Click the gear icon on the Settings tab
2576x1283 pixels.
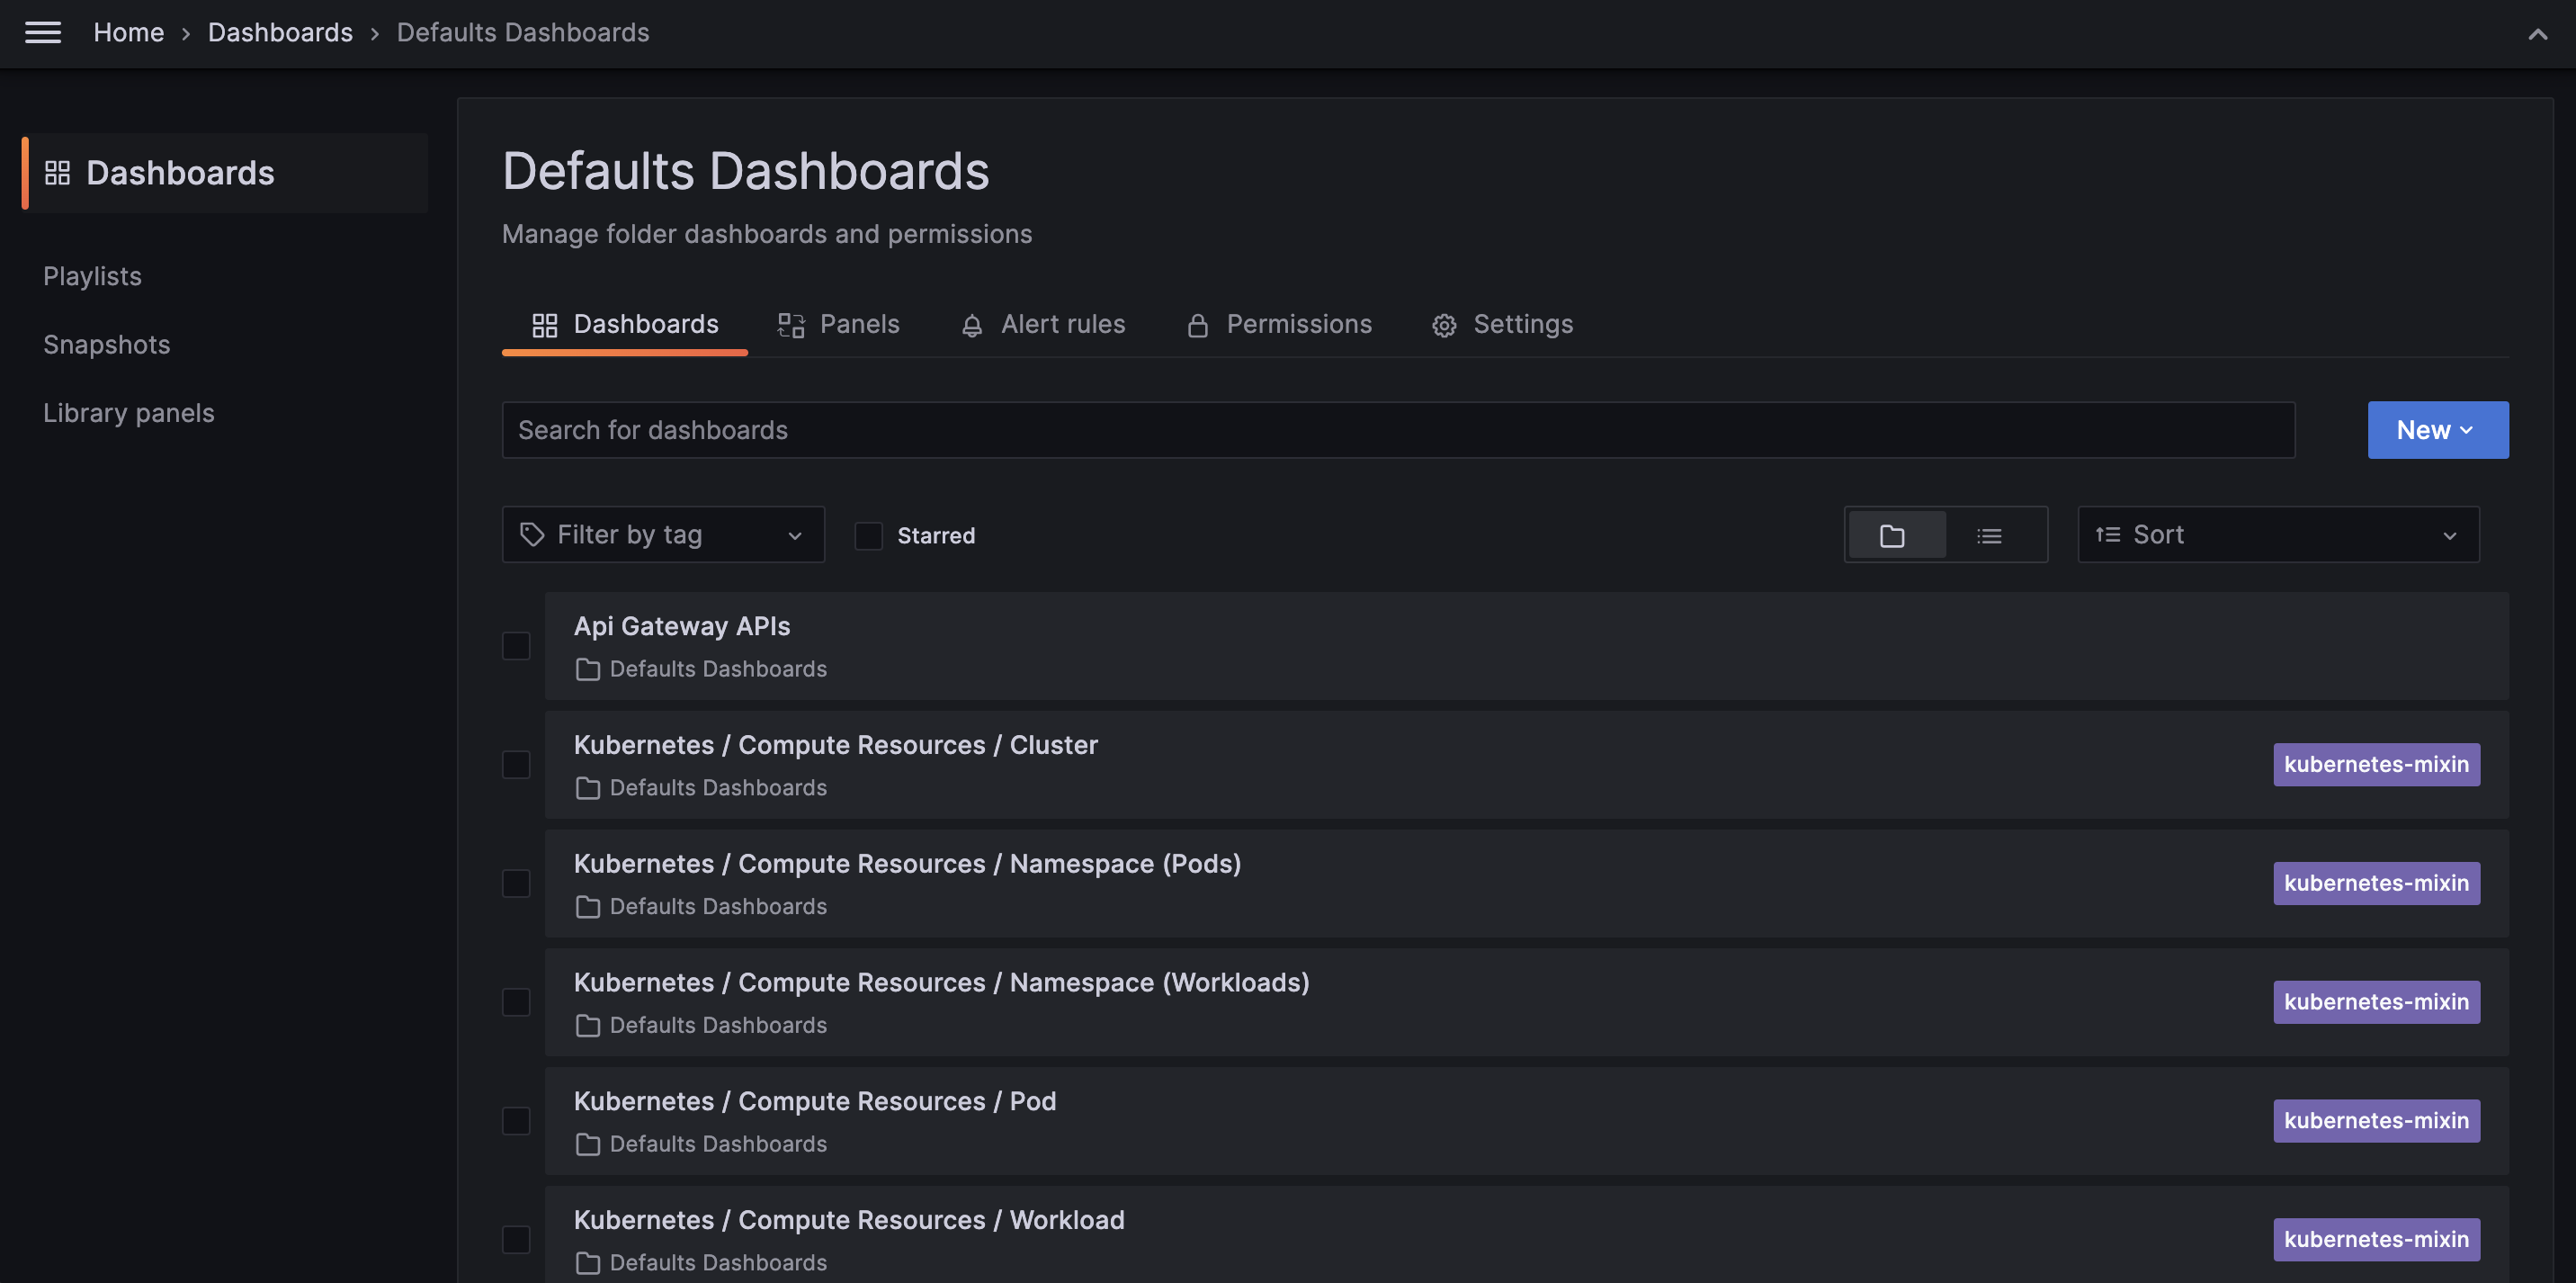[1444, 324]
